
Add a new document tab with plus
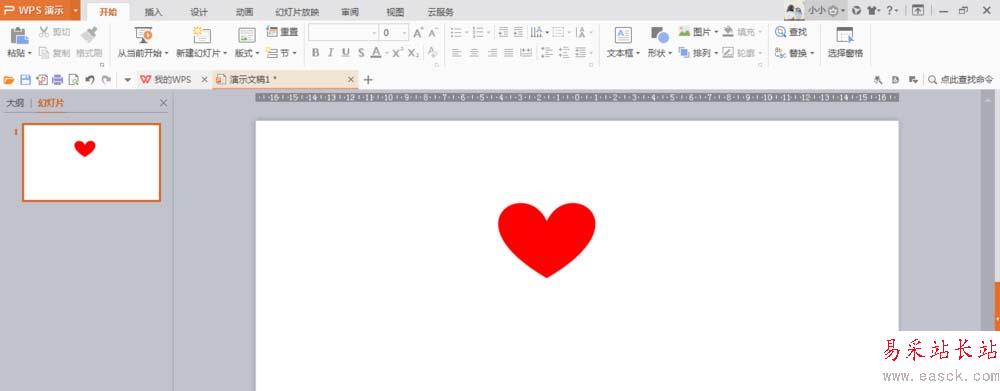pos(368,80)
